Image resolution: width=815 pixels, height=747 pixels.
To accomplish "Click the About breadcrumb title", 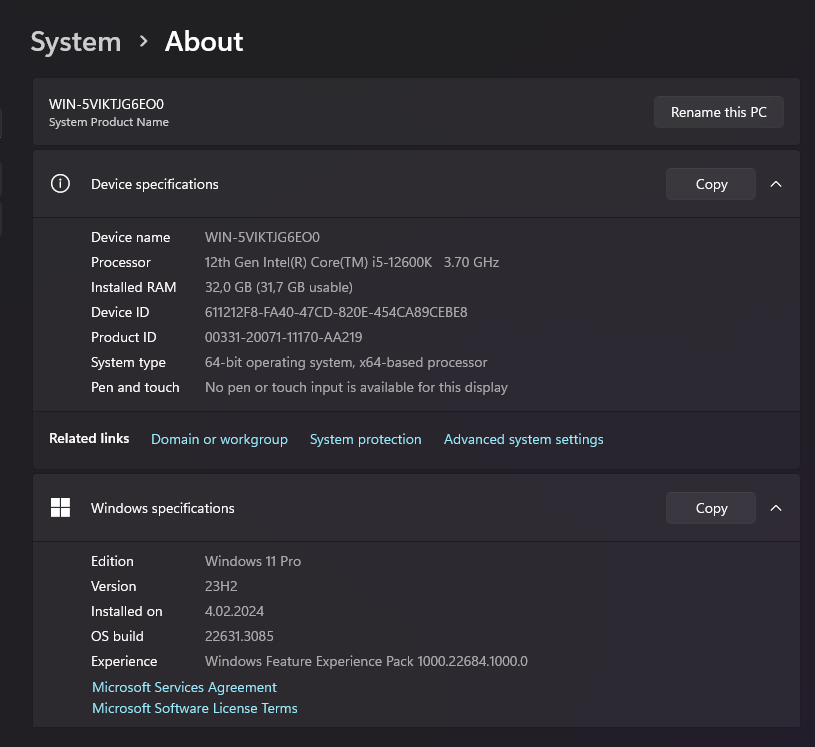I will point(204,41).
